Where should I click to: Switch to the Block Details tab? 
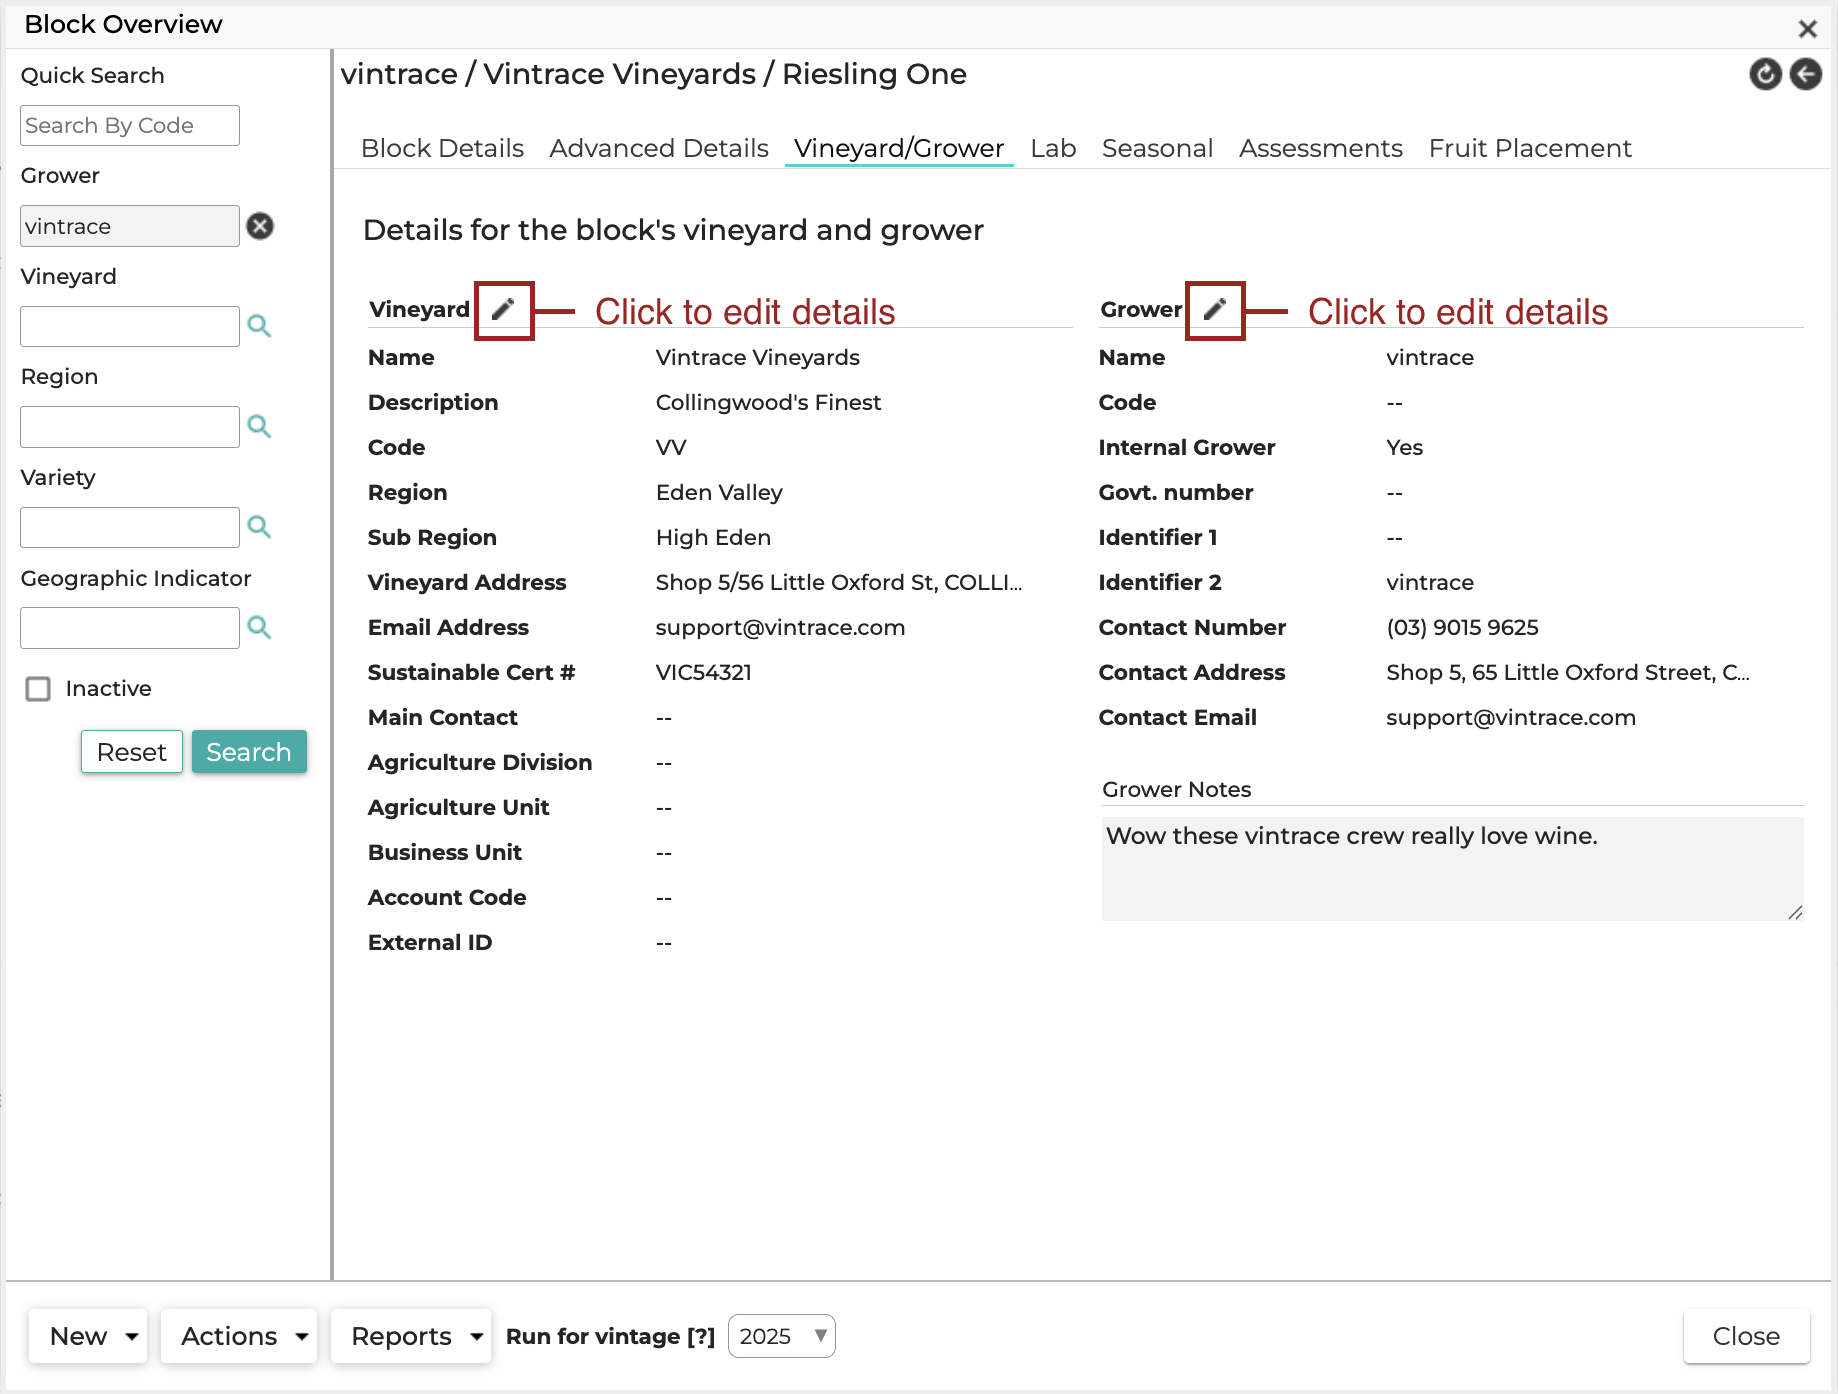[442, 148]
